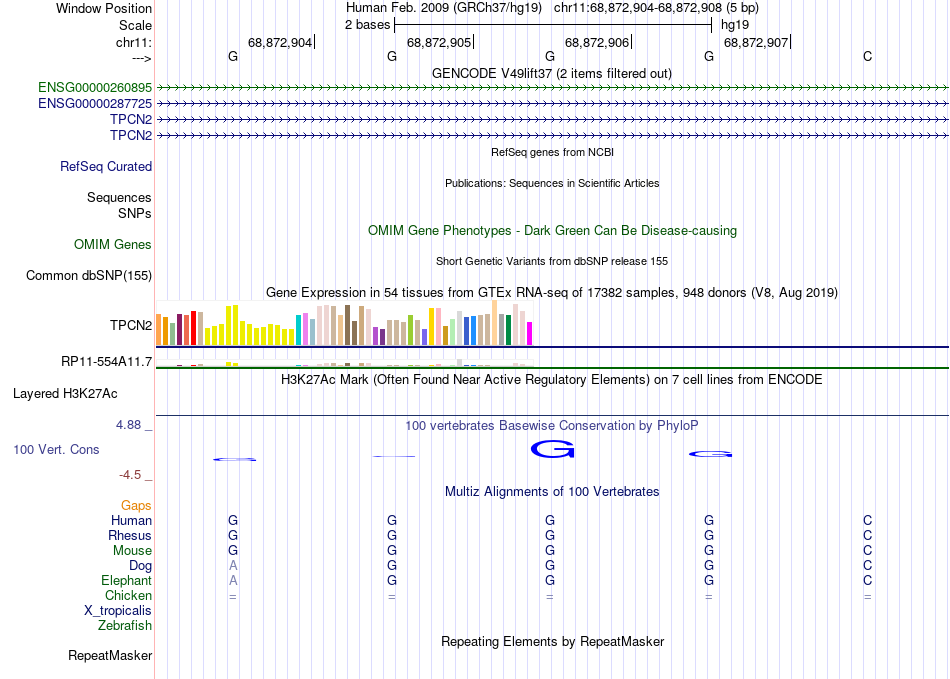Click the chr11:68,872,904-68,872,908 (5 bp) position text
The height and width of the screenshot is (679, 950).
[x=656, y=8]
